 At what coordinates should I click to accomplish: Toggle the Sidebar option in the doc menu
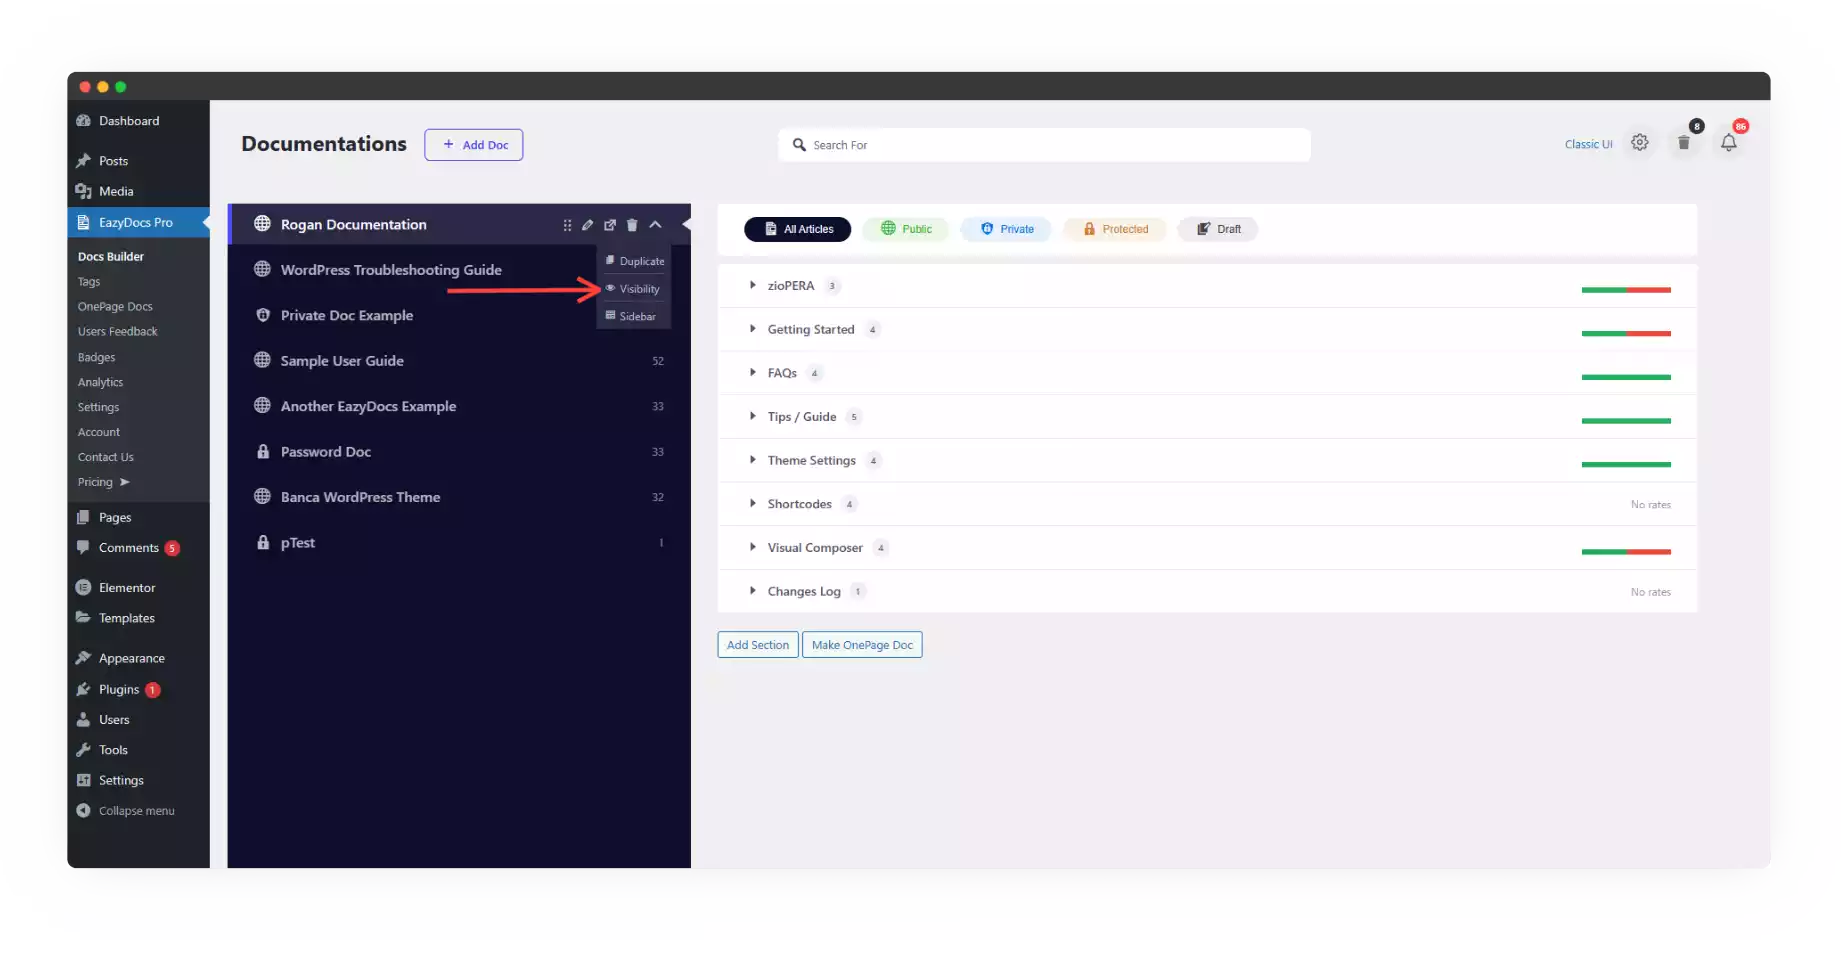(x=633, y=315)
